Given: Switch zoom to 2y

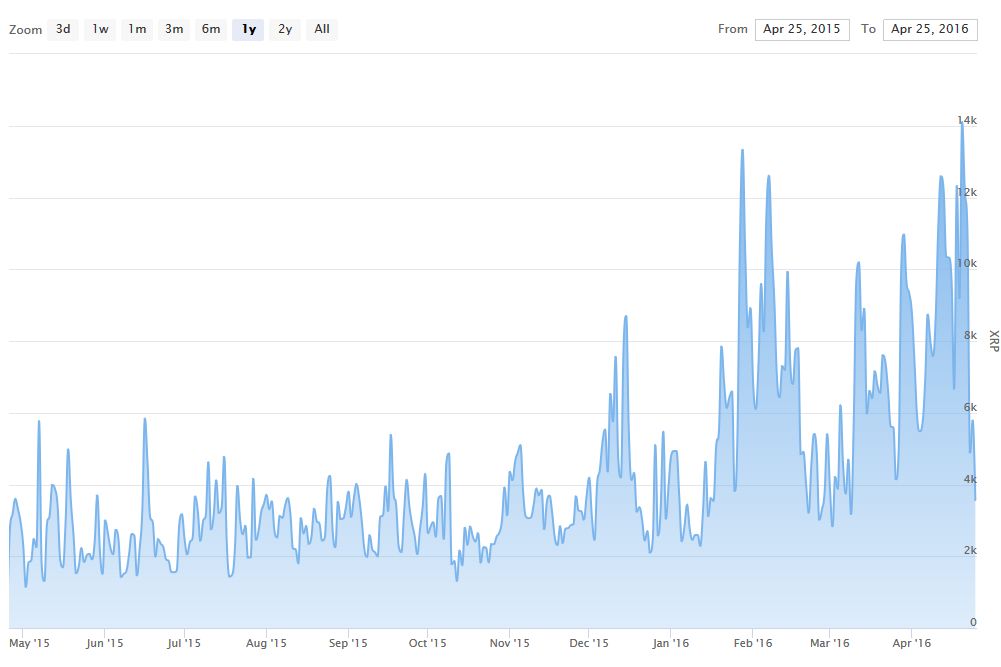Looking at the screenshot, I should (x=285, y=29).
